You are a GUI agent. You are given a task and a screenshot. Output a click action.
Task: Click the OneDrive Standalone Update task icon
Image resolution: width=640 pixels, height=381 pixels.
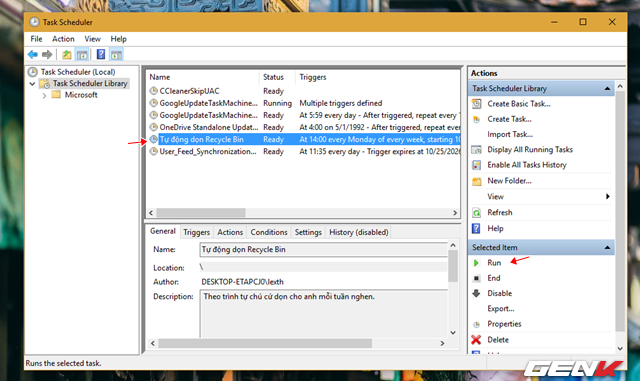coord(153,127)
